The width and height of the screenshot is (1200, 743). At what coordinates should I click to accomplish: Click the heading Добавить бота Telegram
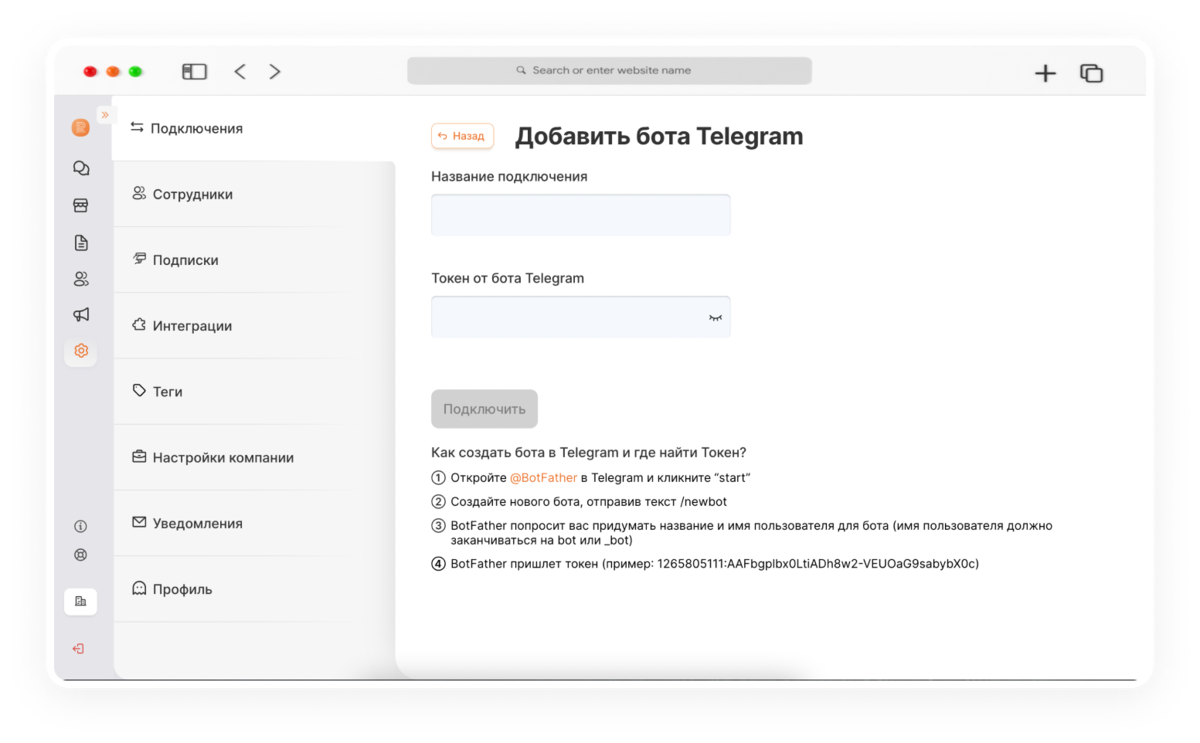(x=659, y=136)
